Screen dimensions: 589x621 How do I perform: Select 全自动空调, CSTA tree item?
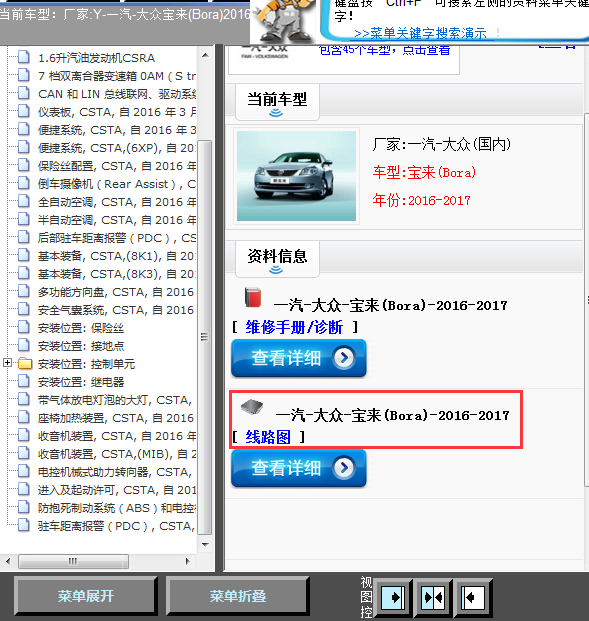coord(117,202)
